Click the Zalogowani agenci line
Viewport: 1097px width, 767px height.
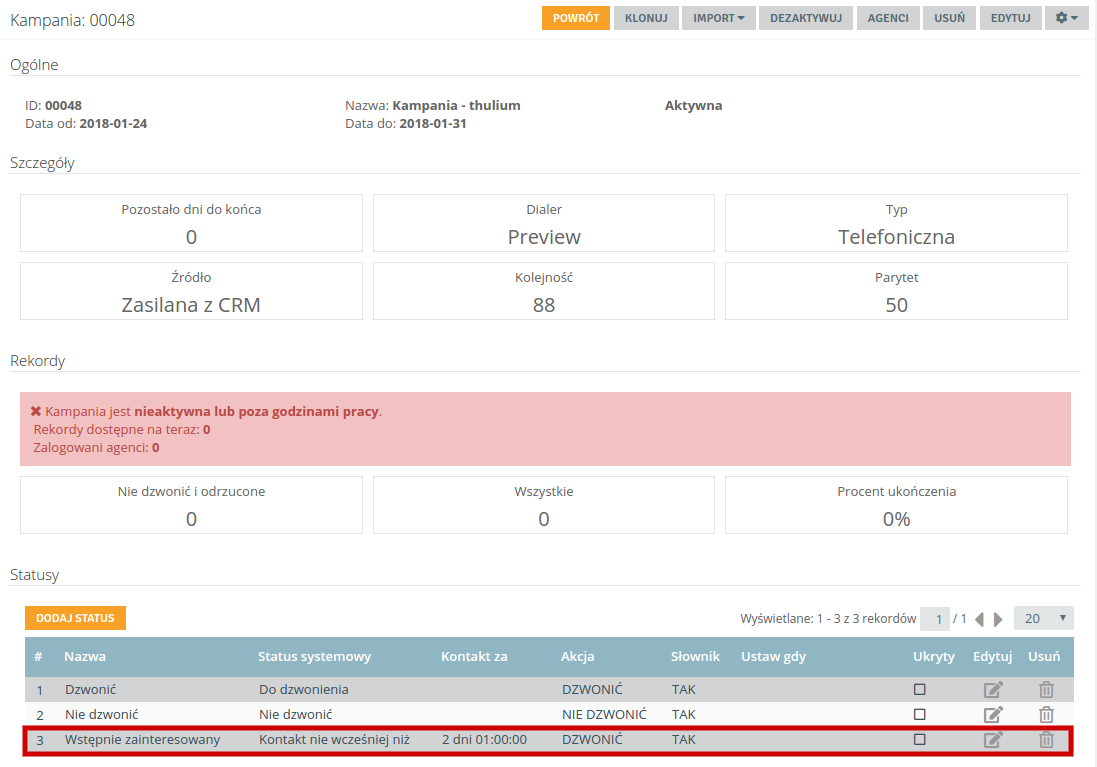97,448
